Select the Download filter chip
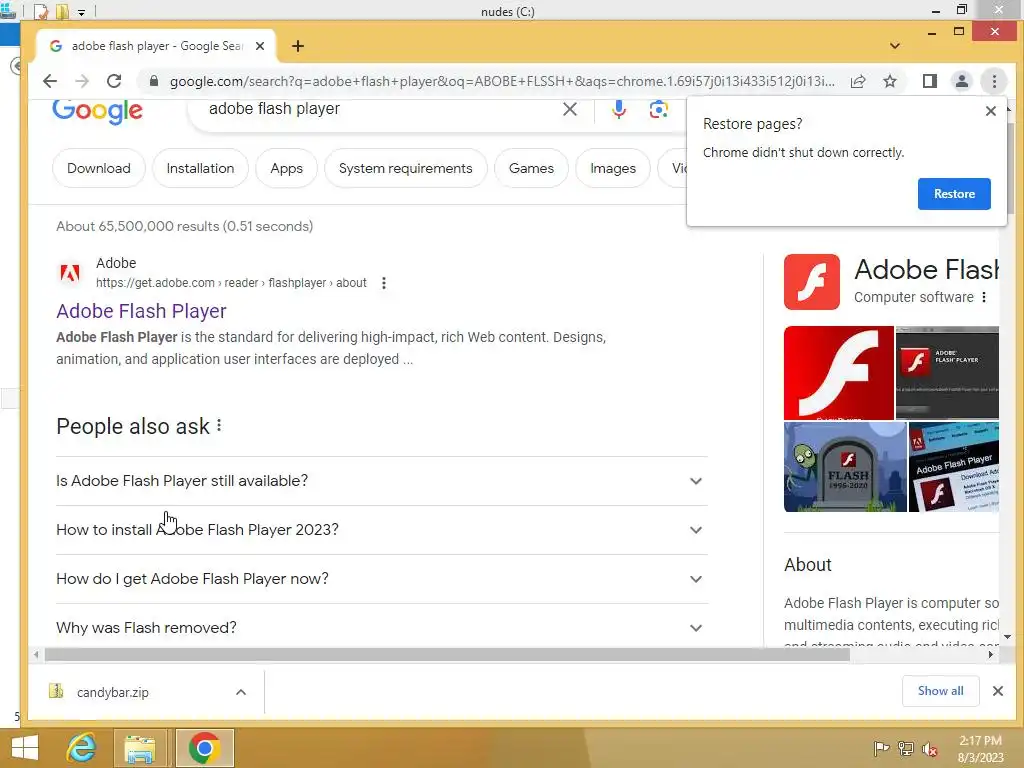 (x=99, y=168)
